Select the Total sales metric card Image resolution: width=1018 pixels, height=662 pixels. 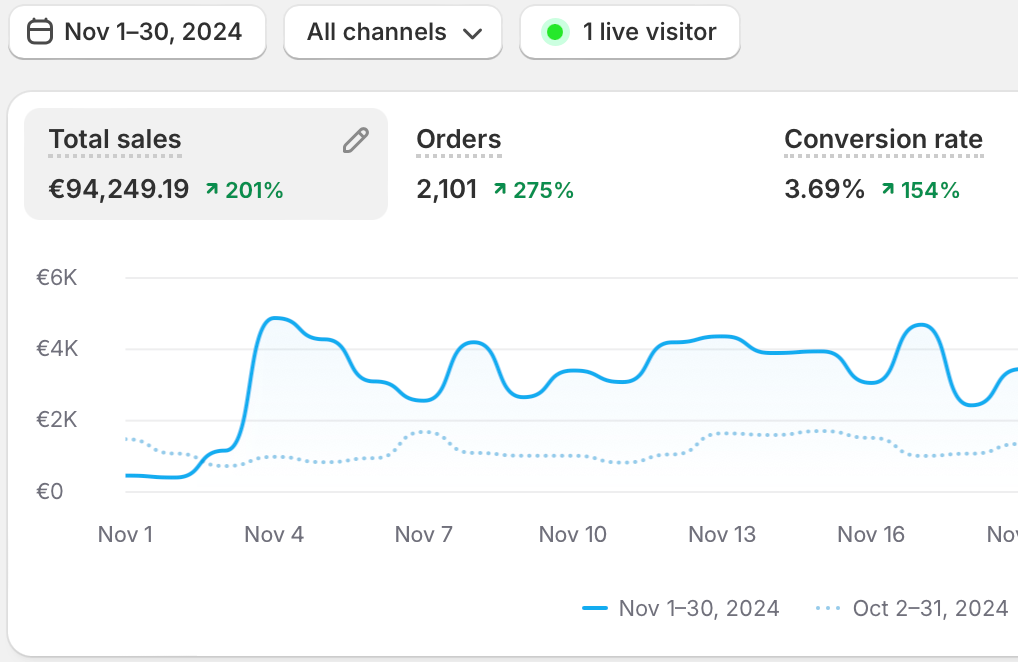click(x=205, y=163)
